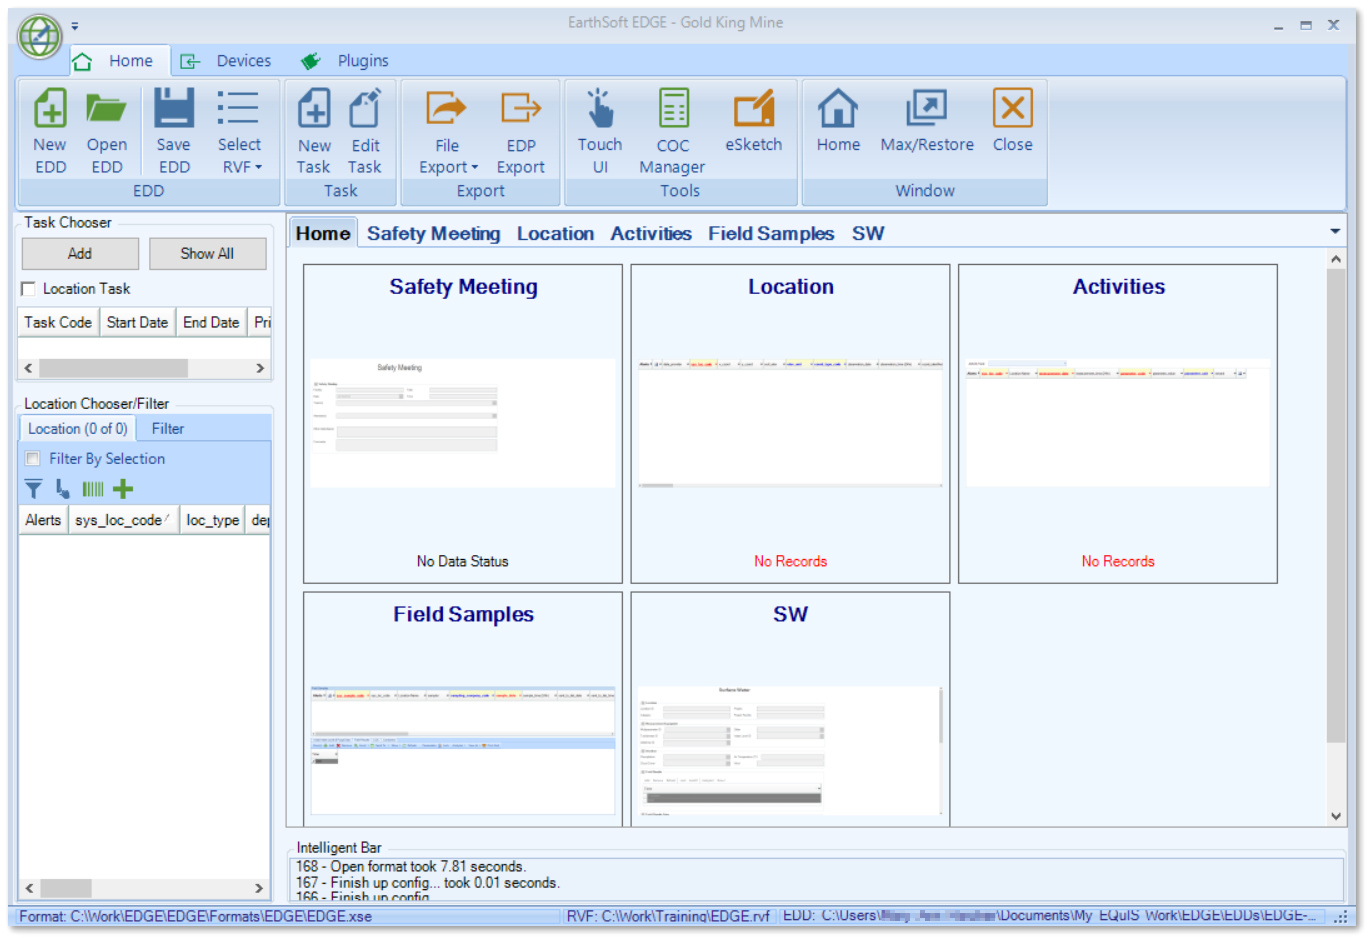Select the Filter tab in Location Chooser

pos(168,429)
